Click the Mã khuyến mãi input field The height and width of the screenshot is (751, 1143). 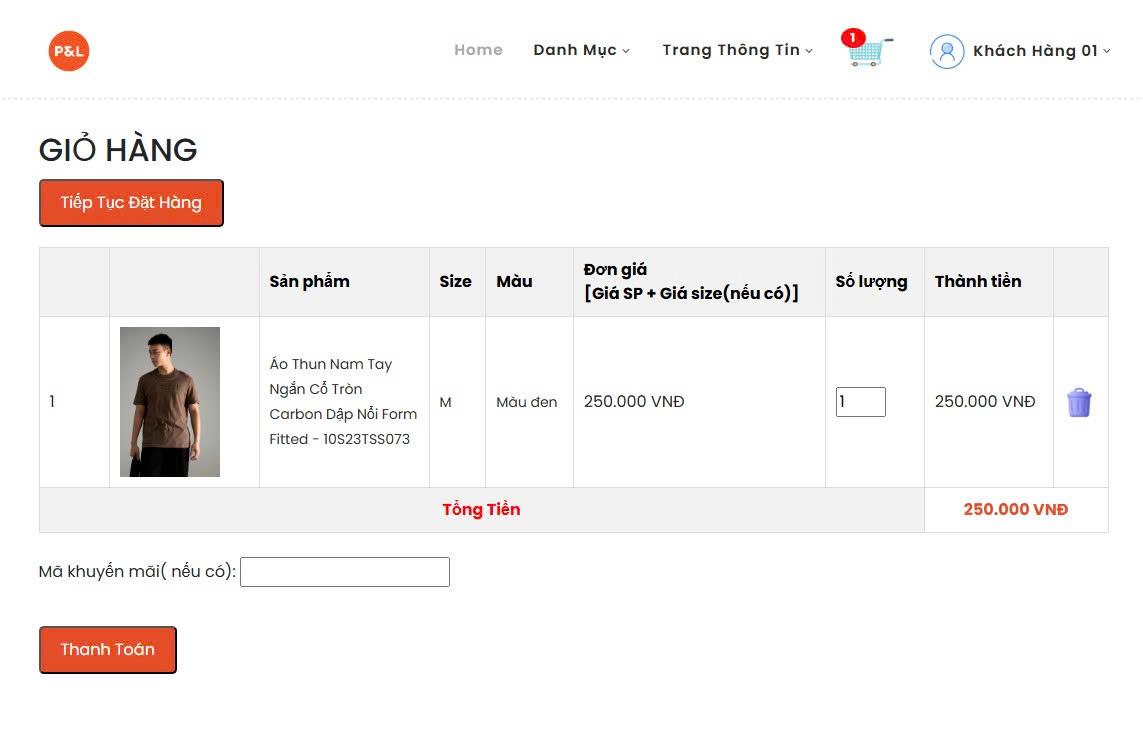(x=345, y=571)
